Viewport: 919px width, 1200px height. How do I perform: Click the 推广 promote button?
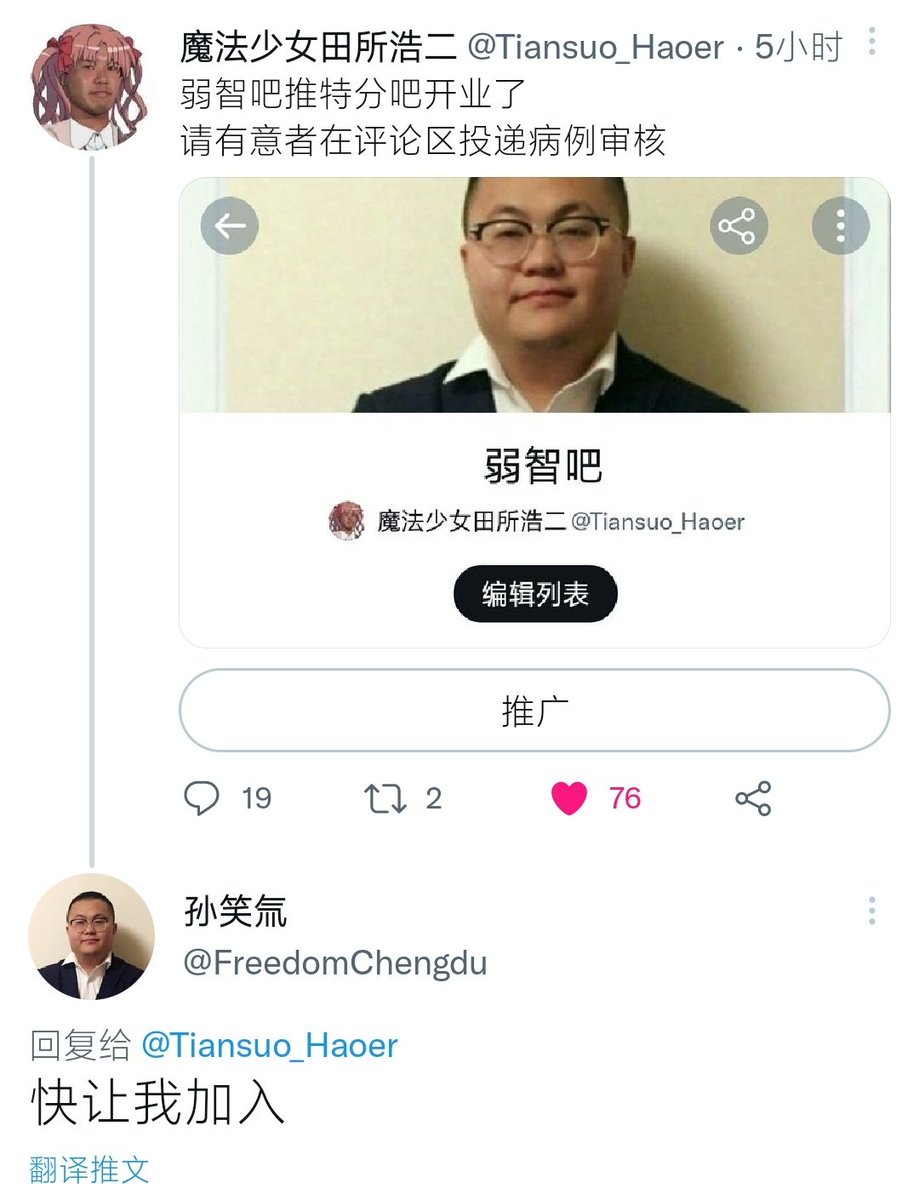pos(534,710)
